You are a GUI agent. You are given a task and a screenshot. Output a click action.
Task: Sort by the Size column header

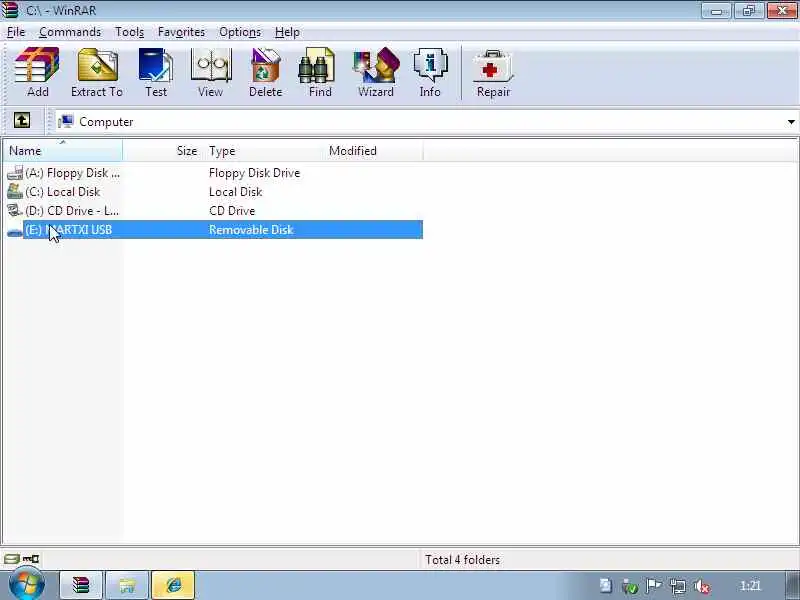163,151
